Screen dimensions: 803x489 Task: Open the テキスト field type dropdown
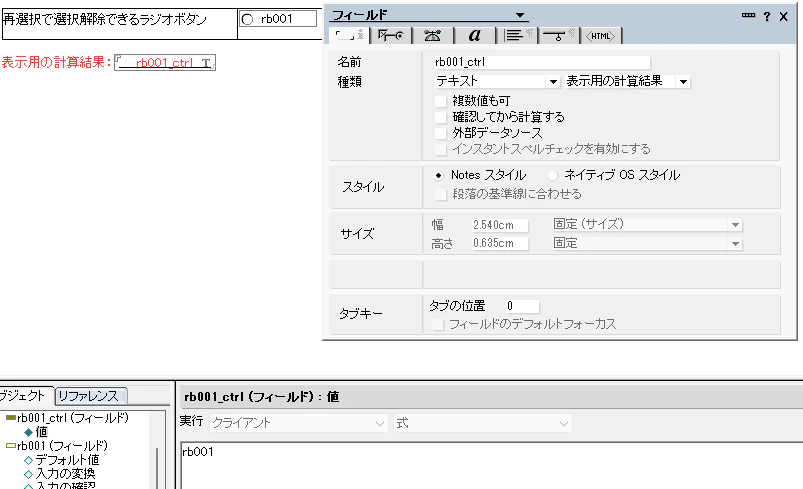click(553, 82)
